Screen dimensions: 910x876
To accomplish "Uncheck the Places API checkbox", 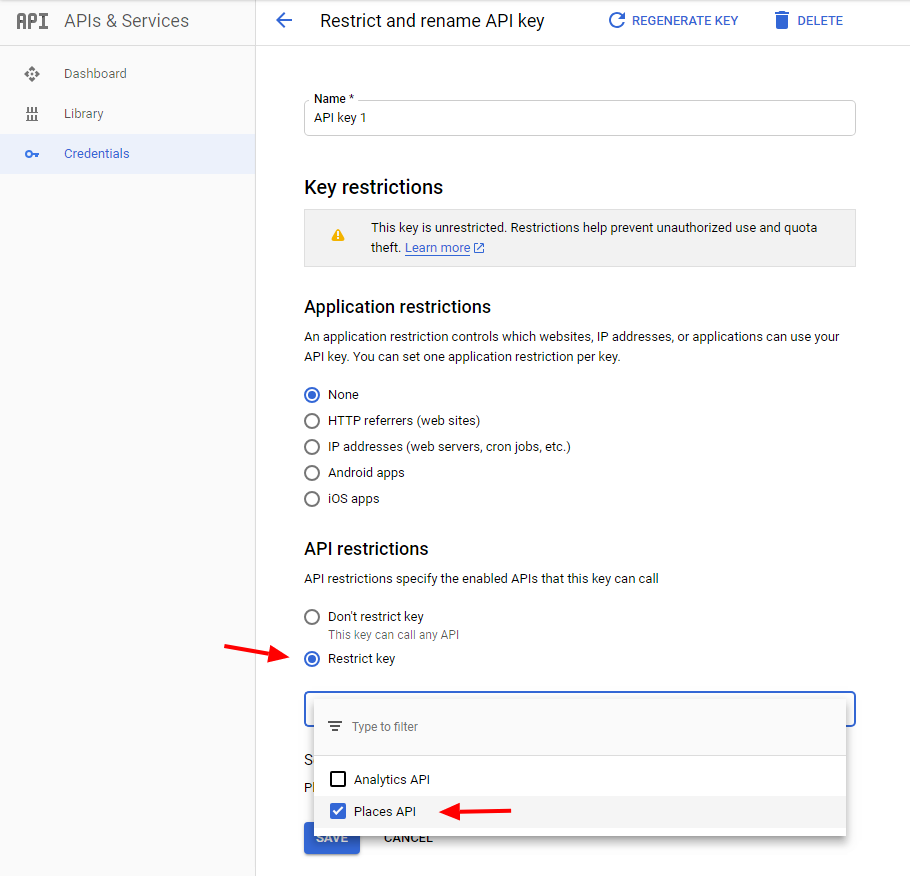I will pos(338,811).
